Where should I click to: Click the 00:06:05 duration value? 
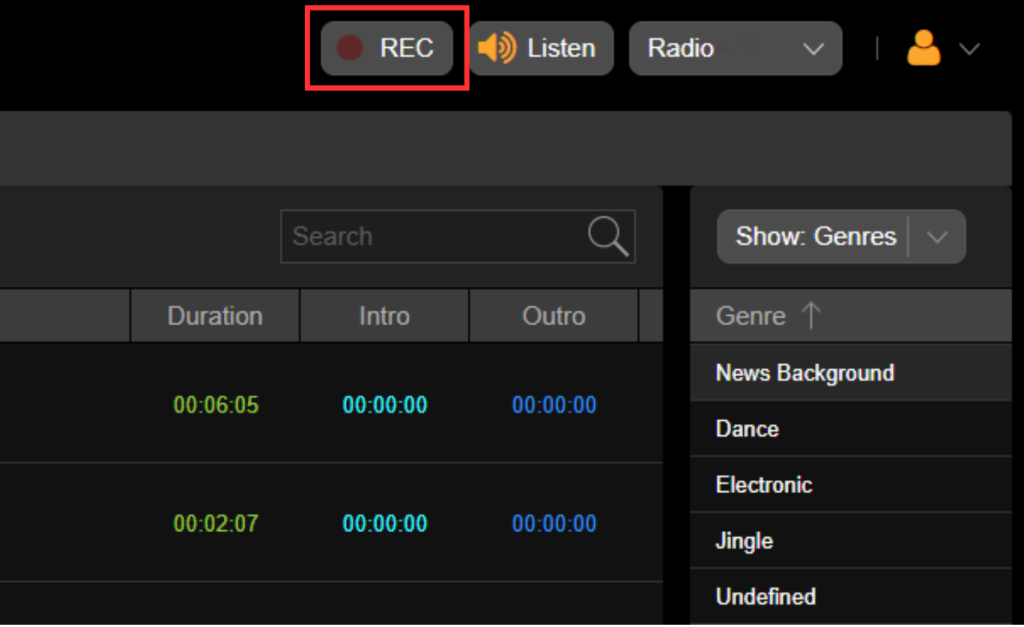216,405
